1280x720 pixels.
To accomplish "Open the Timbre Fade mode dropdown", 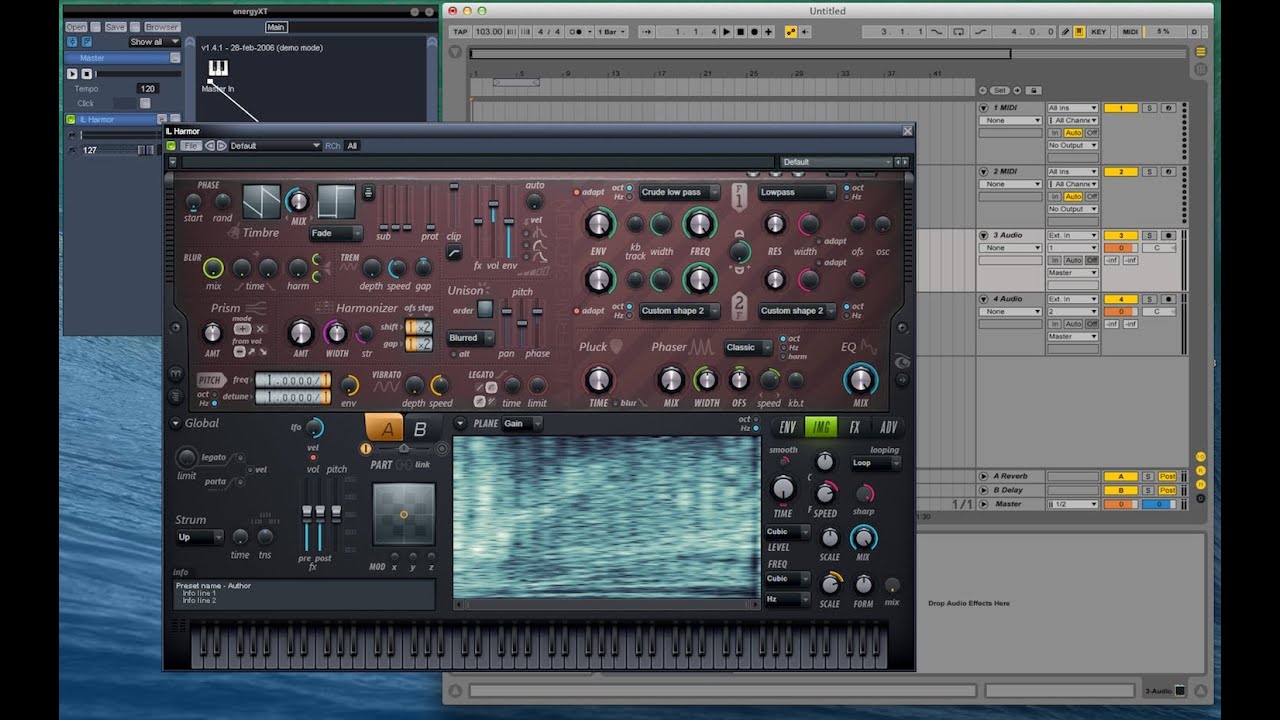I will tap(336, 233).
